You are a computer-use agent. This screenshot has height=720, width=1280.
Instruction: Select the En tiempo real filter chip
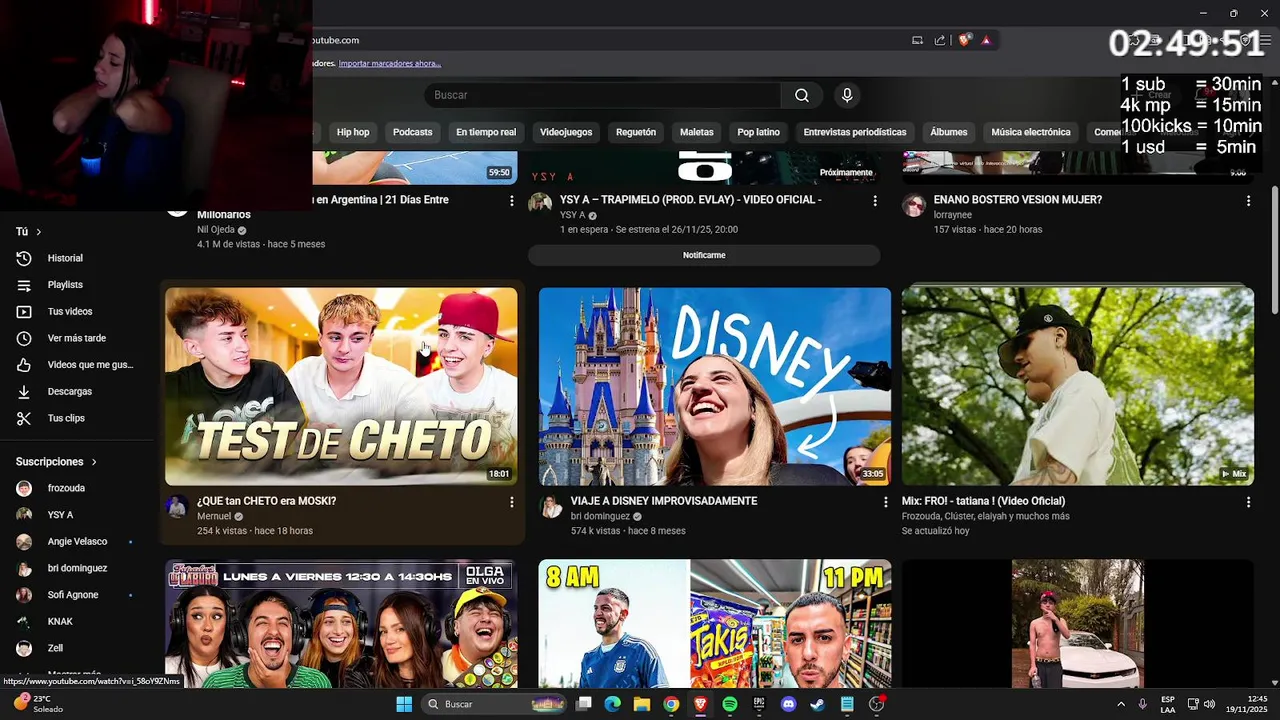[486, 132]
